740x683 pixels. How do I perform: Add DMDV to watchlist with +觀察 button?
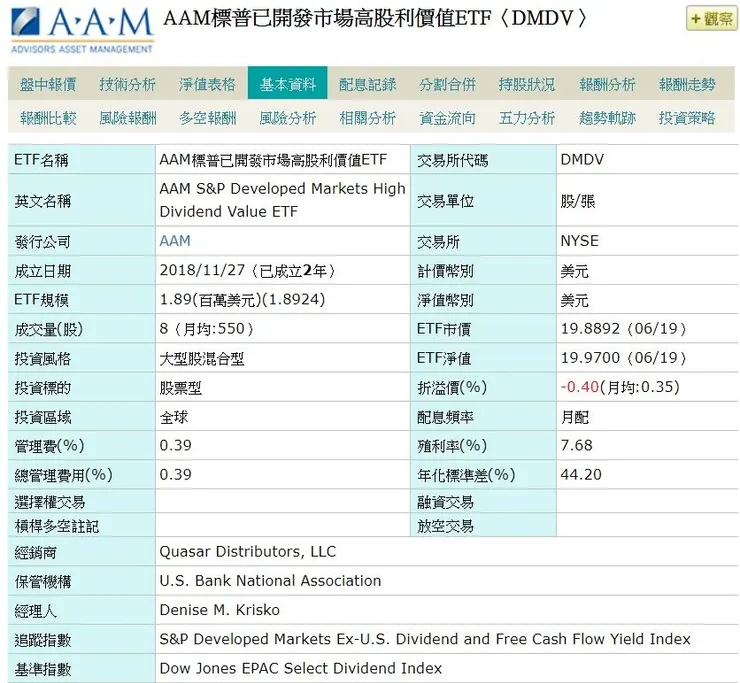click(x=712, y=19)
